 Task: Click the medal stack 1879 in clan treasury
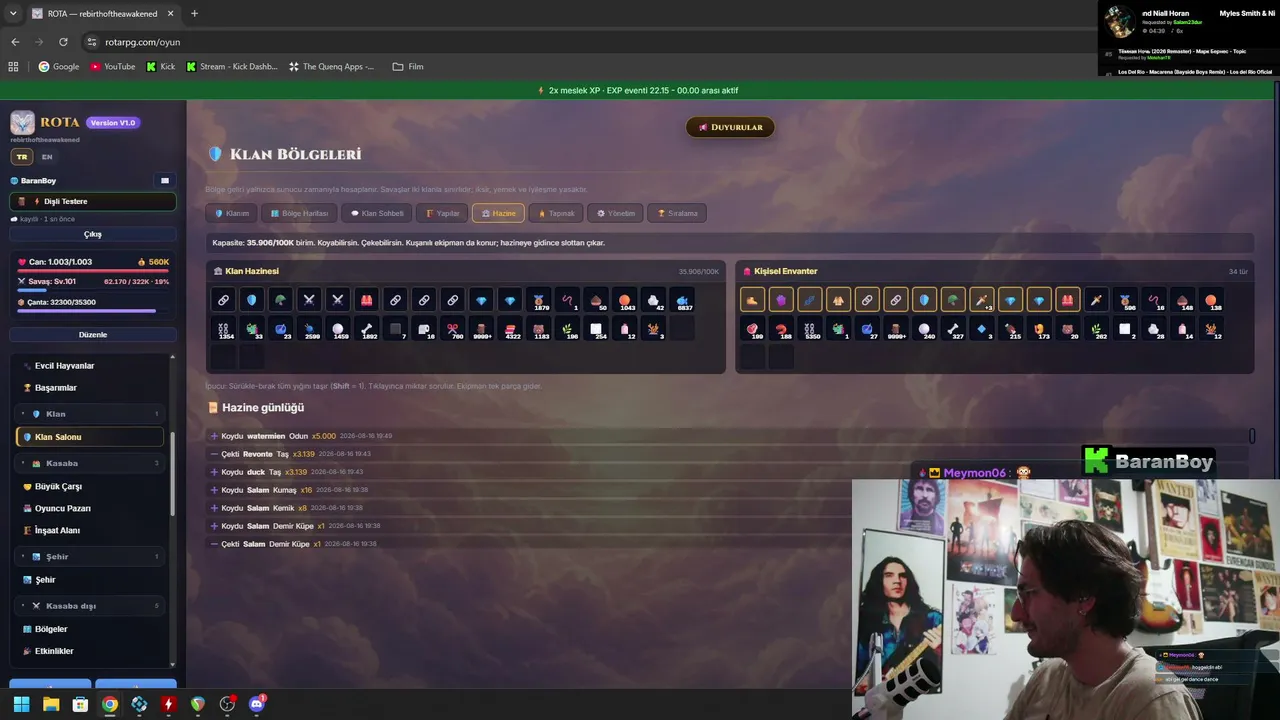540,300
